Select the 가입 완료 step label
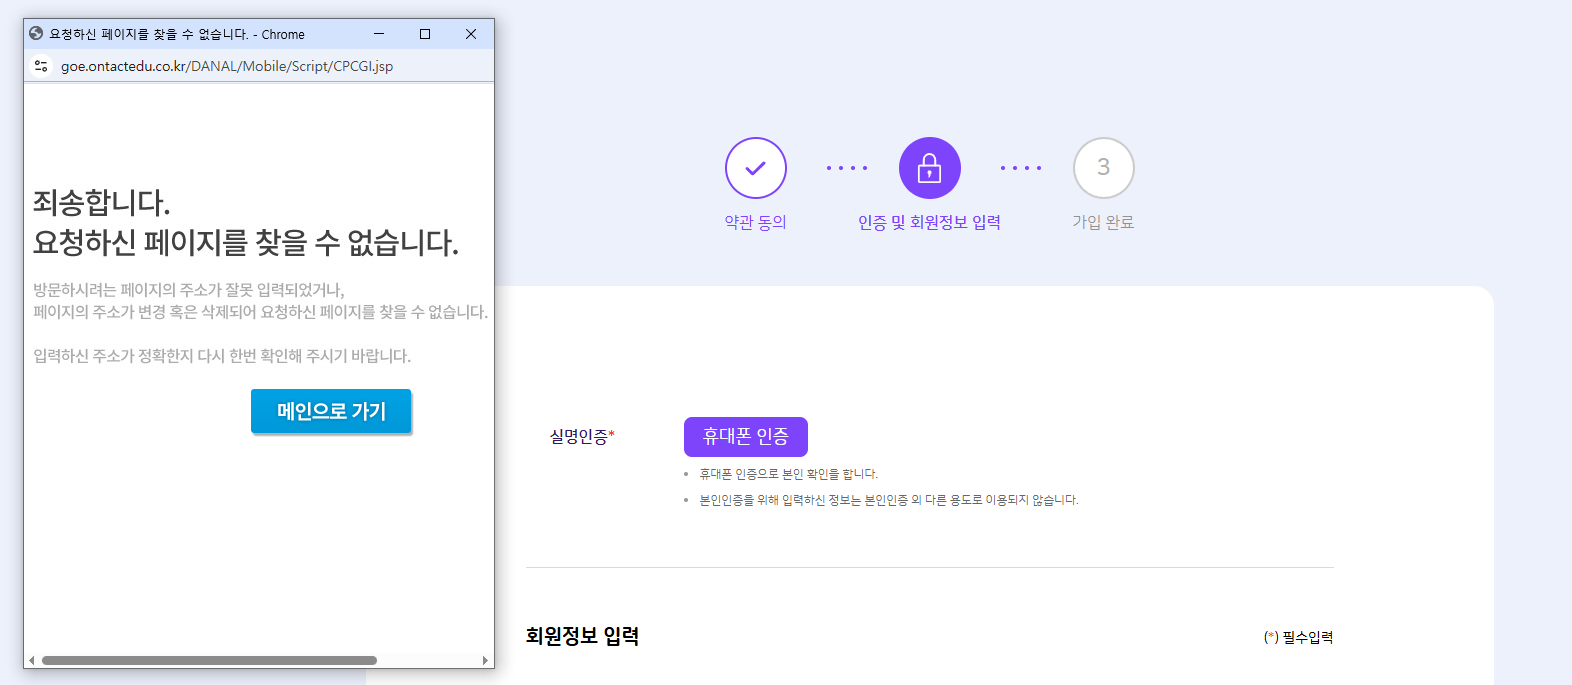This screenshot has width=1572, height=685. (1104, 222)
